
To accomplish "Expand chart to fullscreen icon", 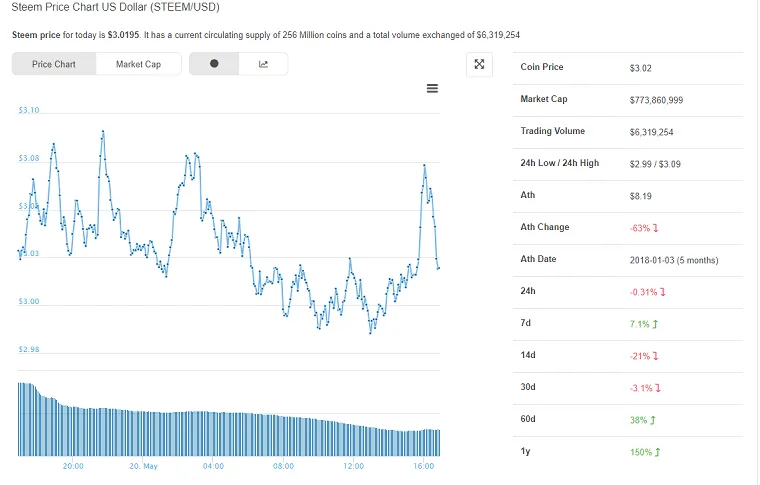I will 479,64.
